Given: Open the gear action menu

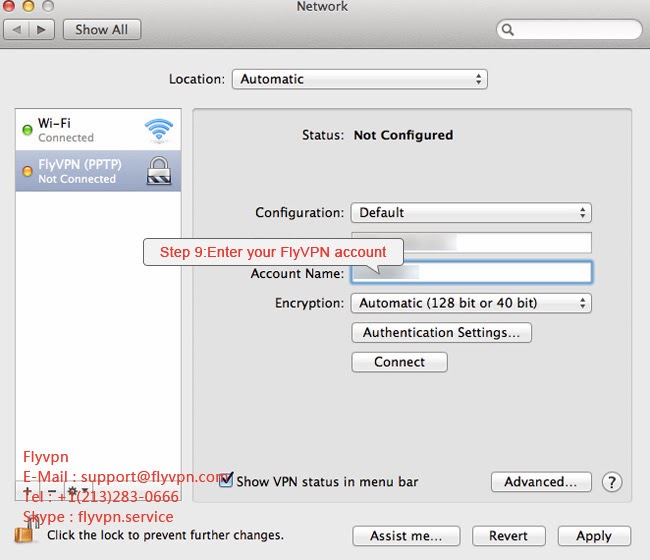Looking at the screenshot, I should [77, 492].
